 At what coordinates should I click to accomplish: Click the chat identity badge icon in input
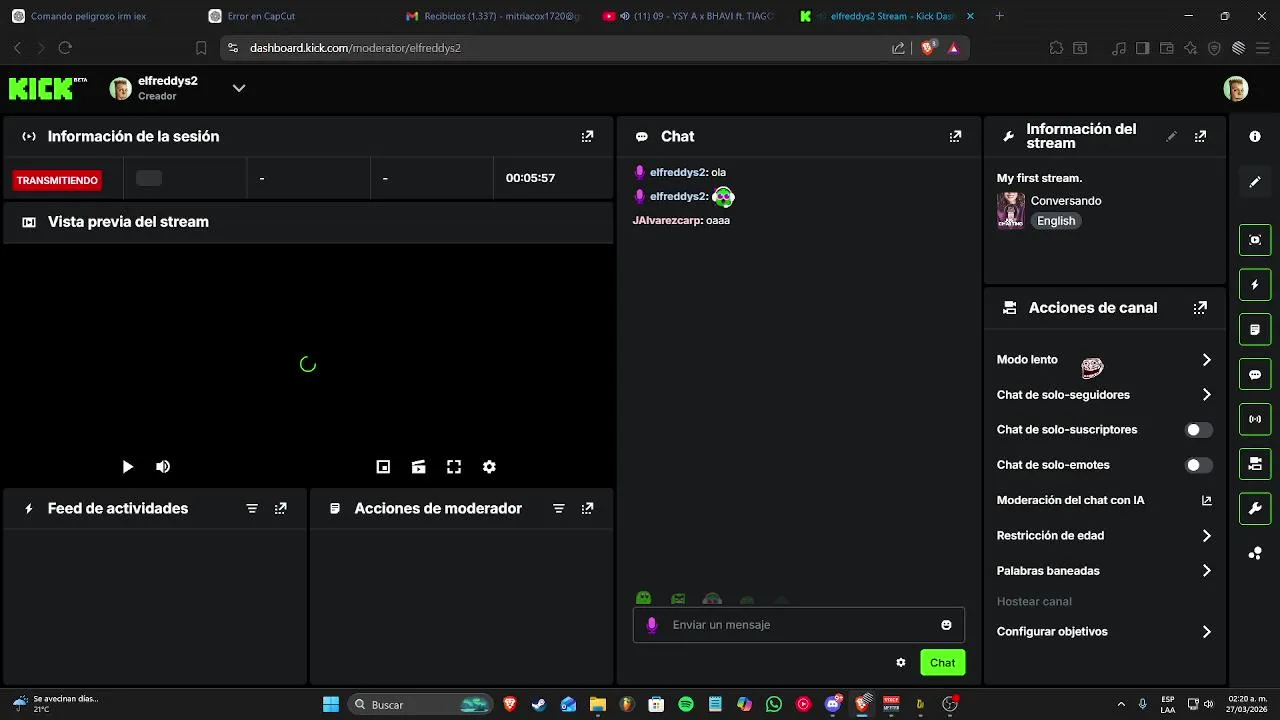(x=652, y=625)
